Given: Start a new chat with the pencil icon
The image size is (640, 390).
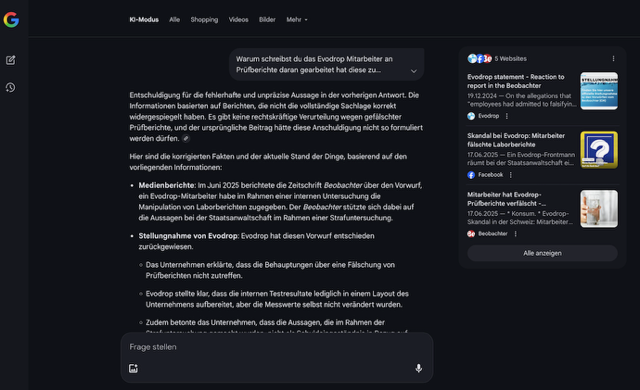Looking at the screenshot, I should click(x=11, y=60).
